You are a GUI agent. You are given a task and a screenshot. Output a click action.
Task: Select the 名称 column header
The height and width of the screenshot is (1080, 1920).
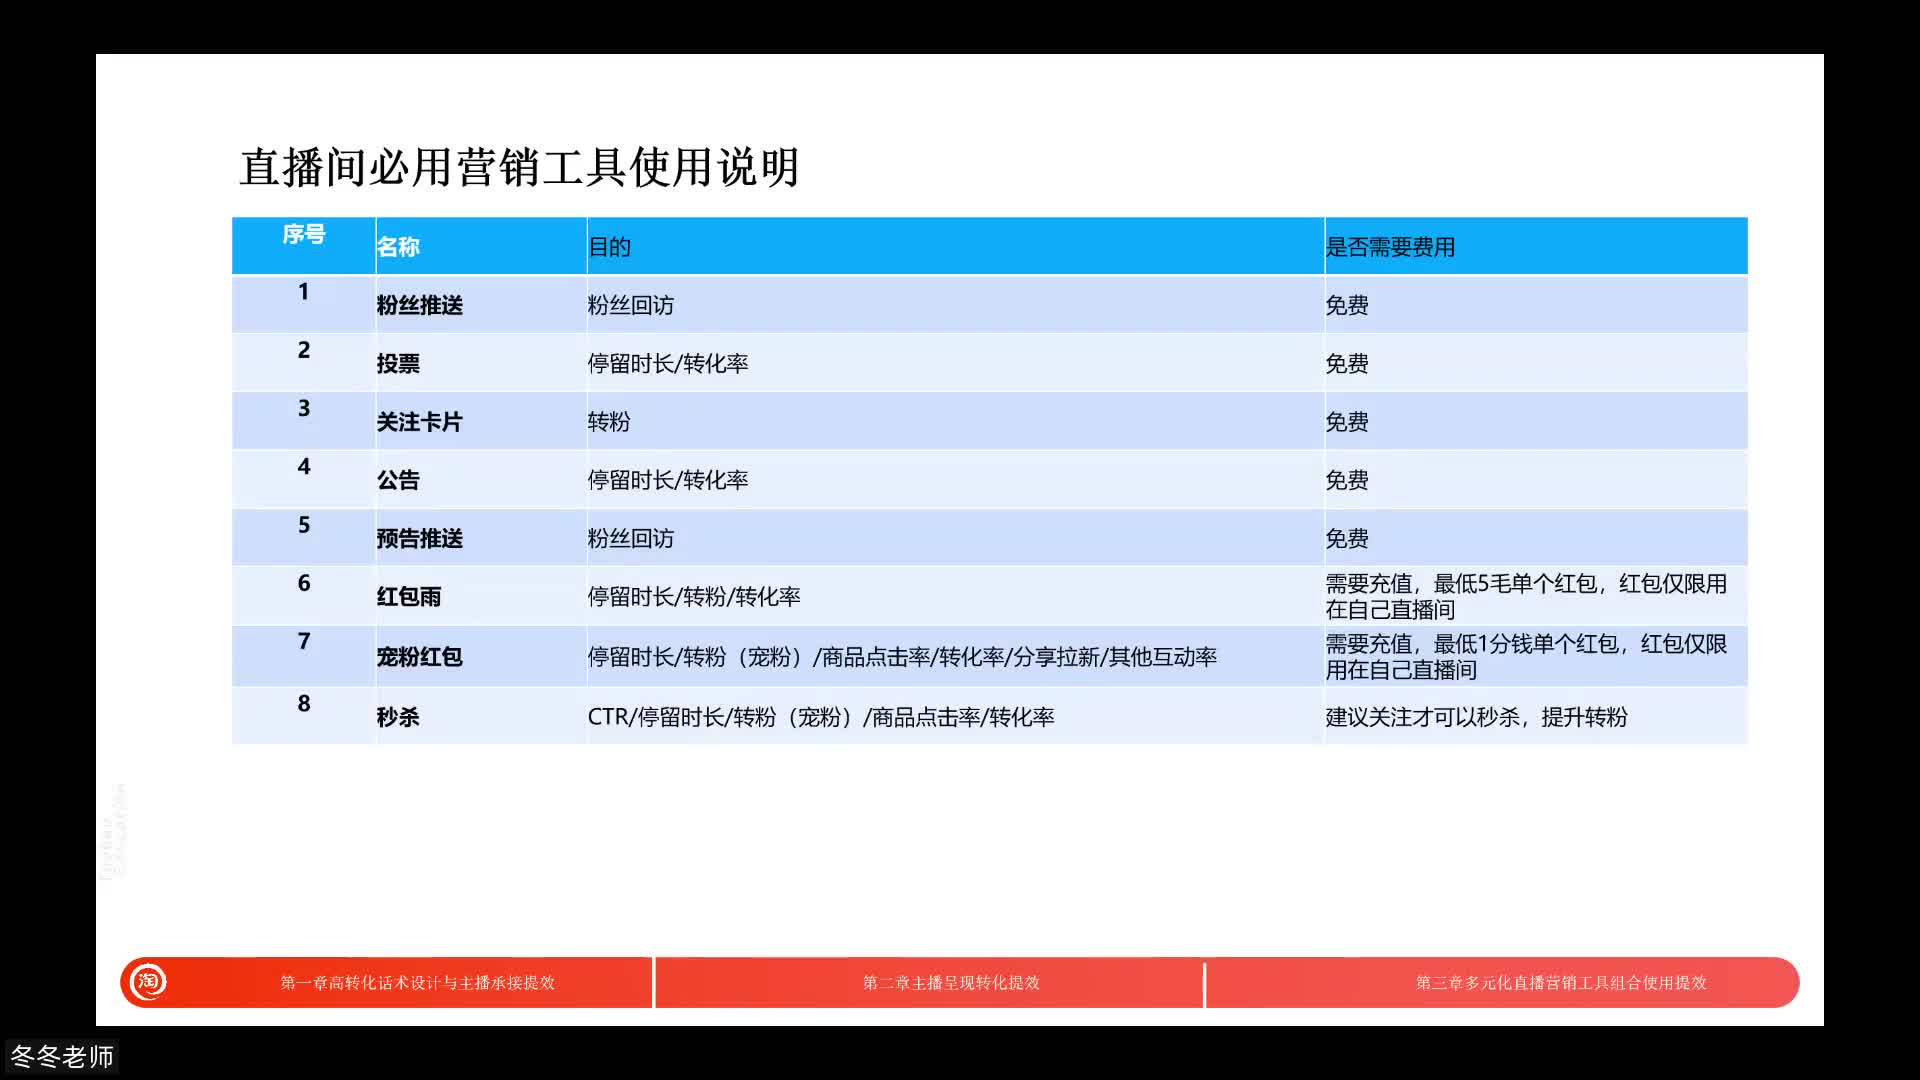point(399,247)
